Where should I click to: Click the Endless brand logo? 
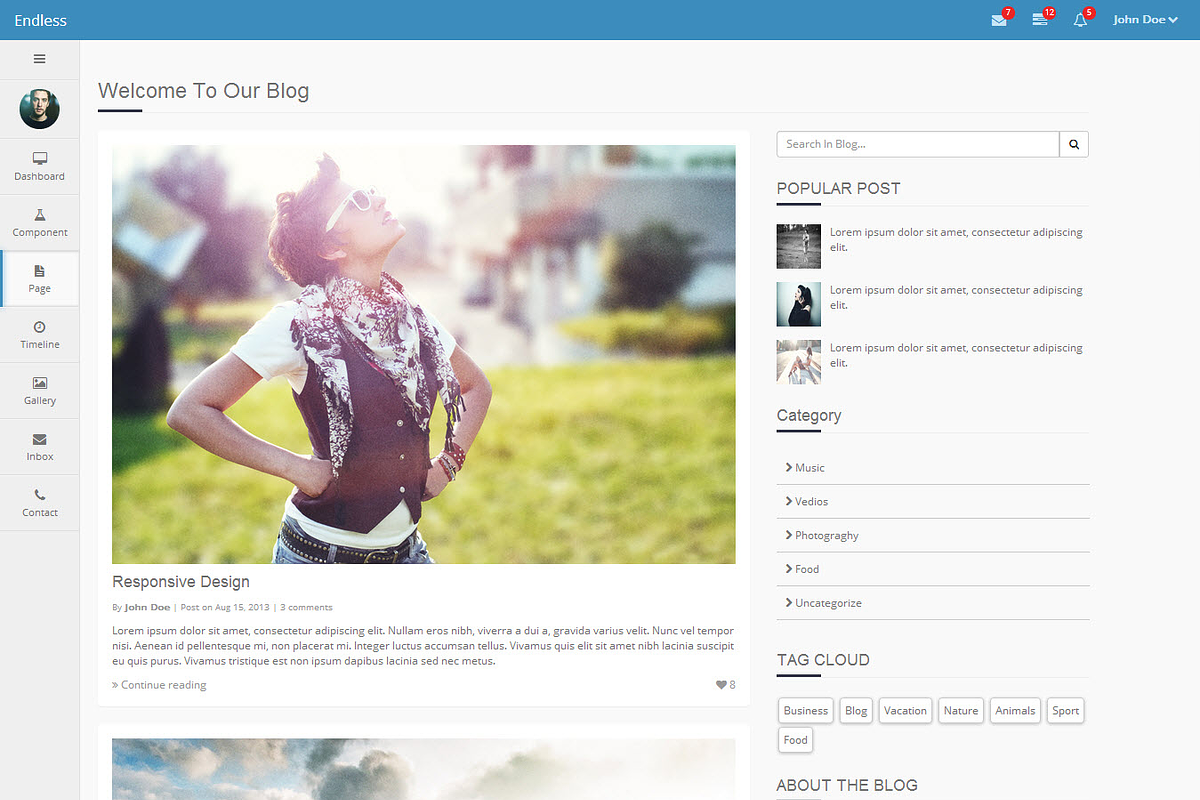click(x=41, y=20)
